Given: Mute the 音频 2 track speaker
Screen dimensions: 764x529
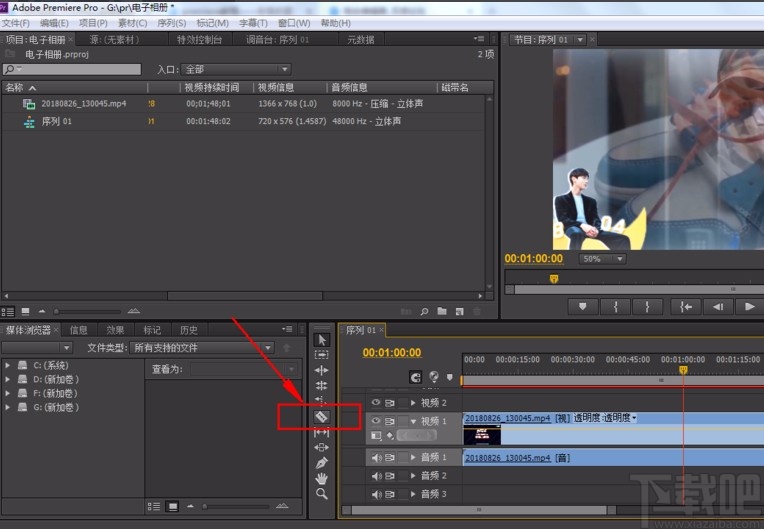Looking at the screenshot, I should coord(377,476).
